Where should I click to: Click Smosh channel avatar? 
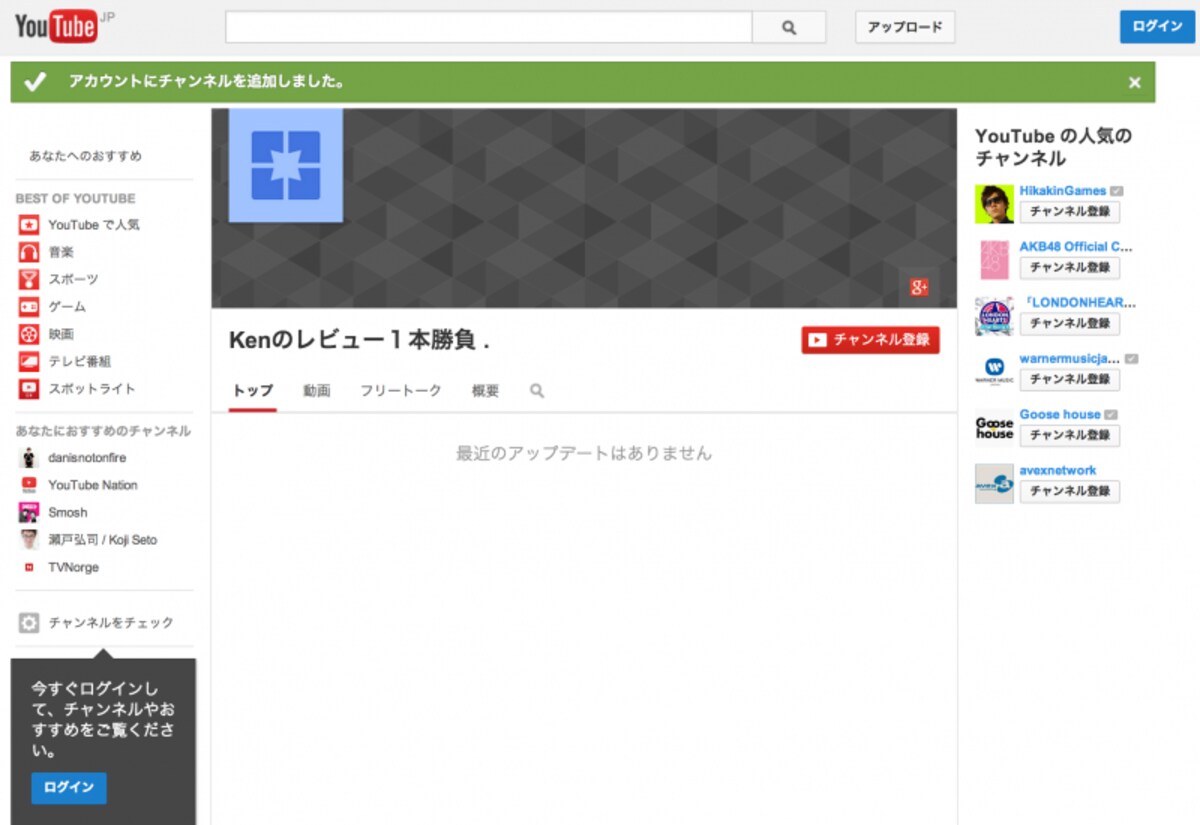click(x=29, y=512)
